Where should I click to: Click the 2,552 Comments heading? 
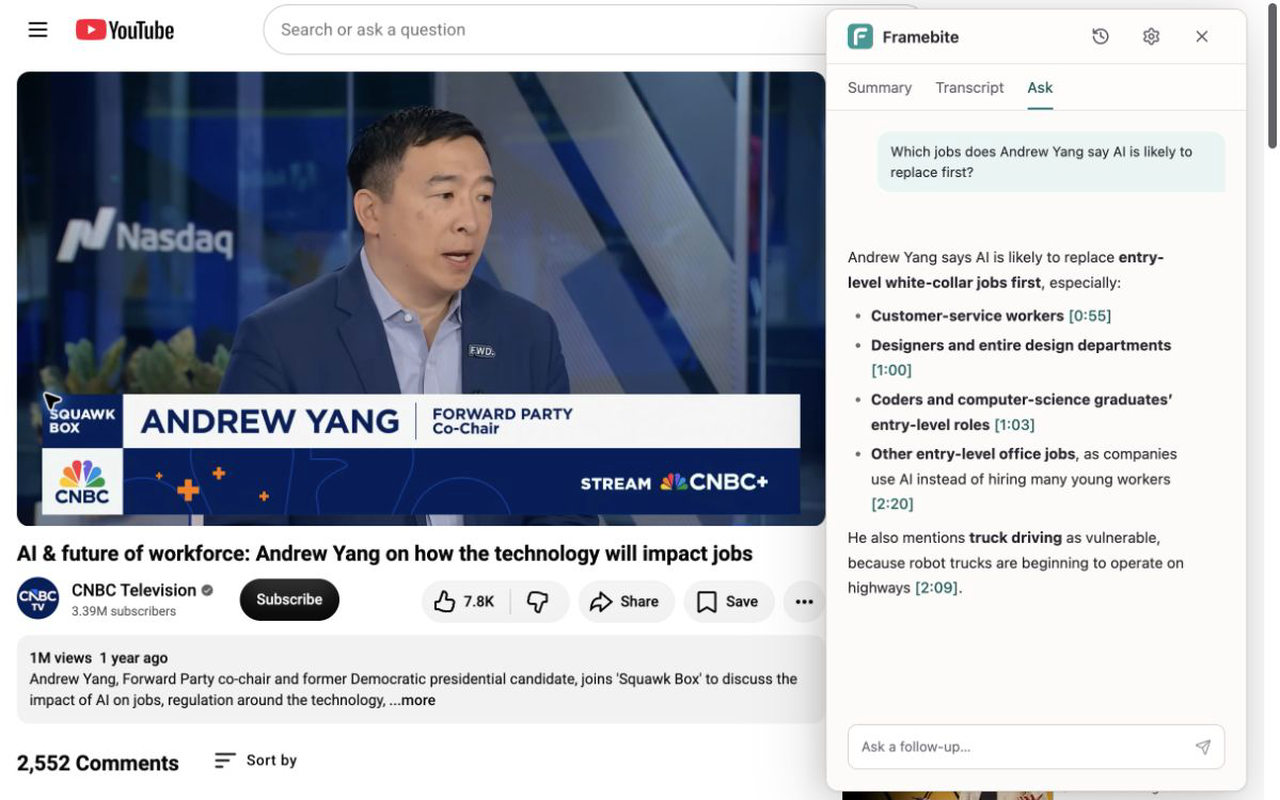click(98, 763)
